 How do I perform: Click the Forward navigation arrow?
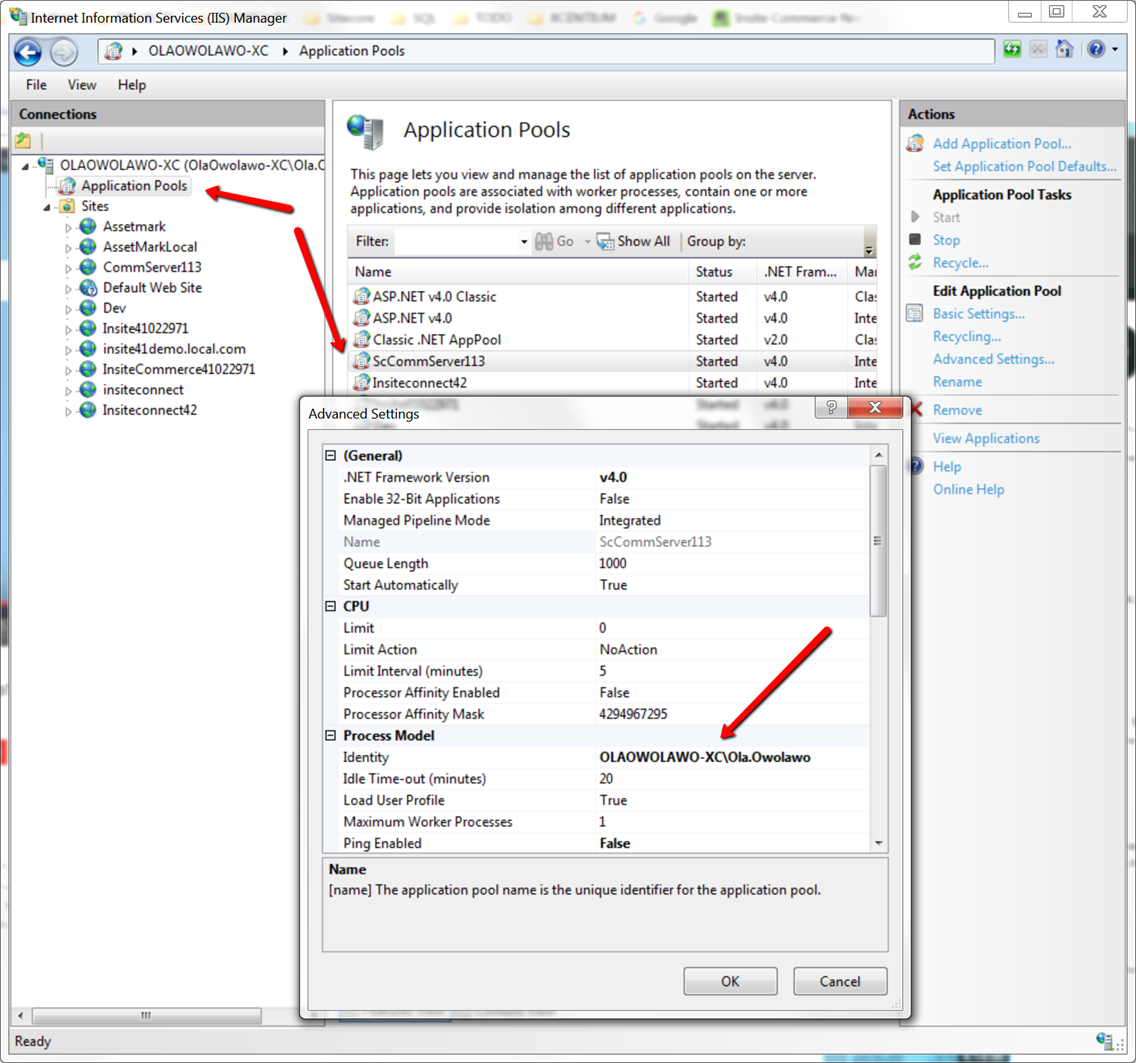tap(64, 51)
